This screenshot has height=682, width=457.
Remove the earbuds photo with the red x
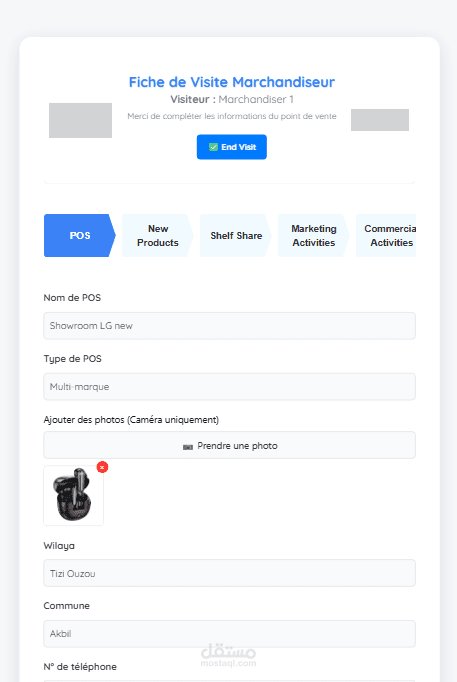(102, 467)
